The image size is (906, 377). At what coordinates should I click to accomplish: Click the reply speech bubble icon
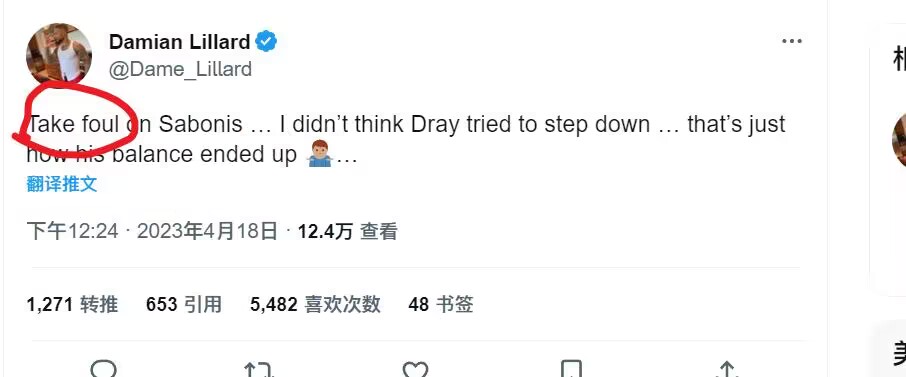tap(103, 369)
